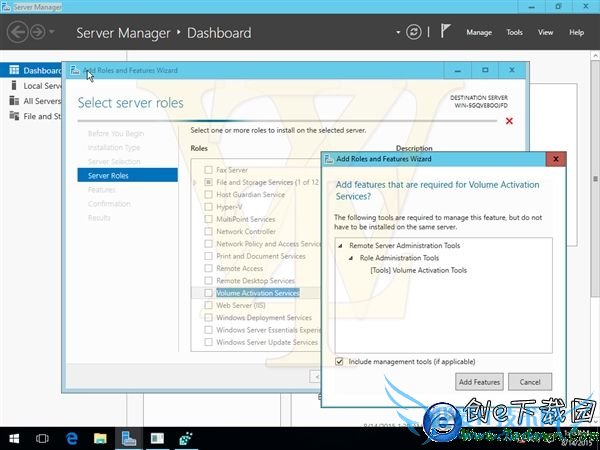The image size is (600, 450).
Task: Select Local Server in the sidebar
Action: click(31, 86)
